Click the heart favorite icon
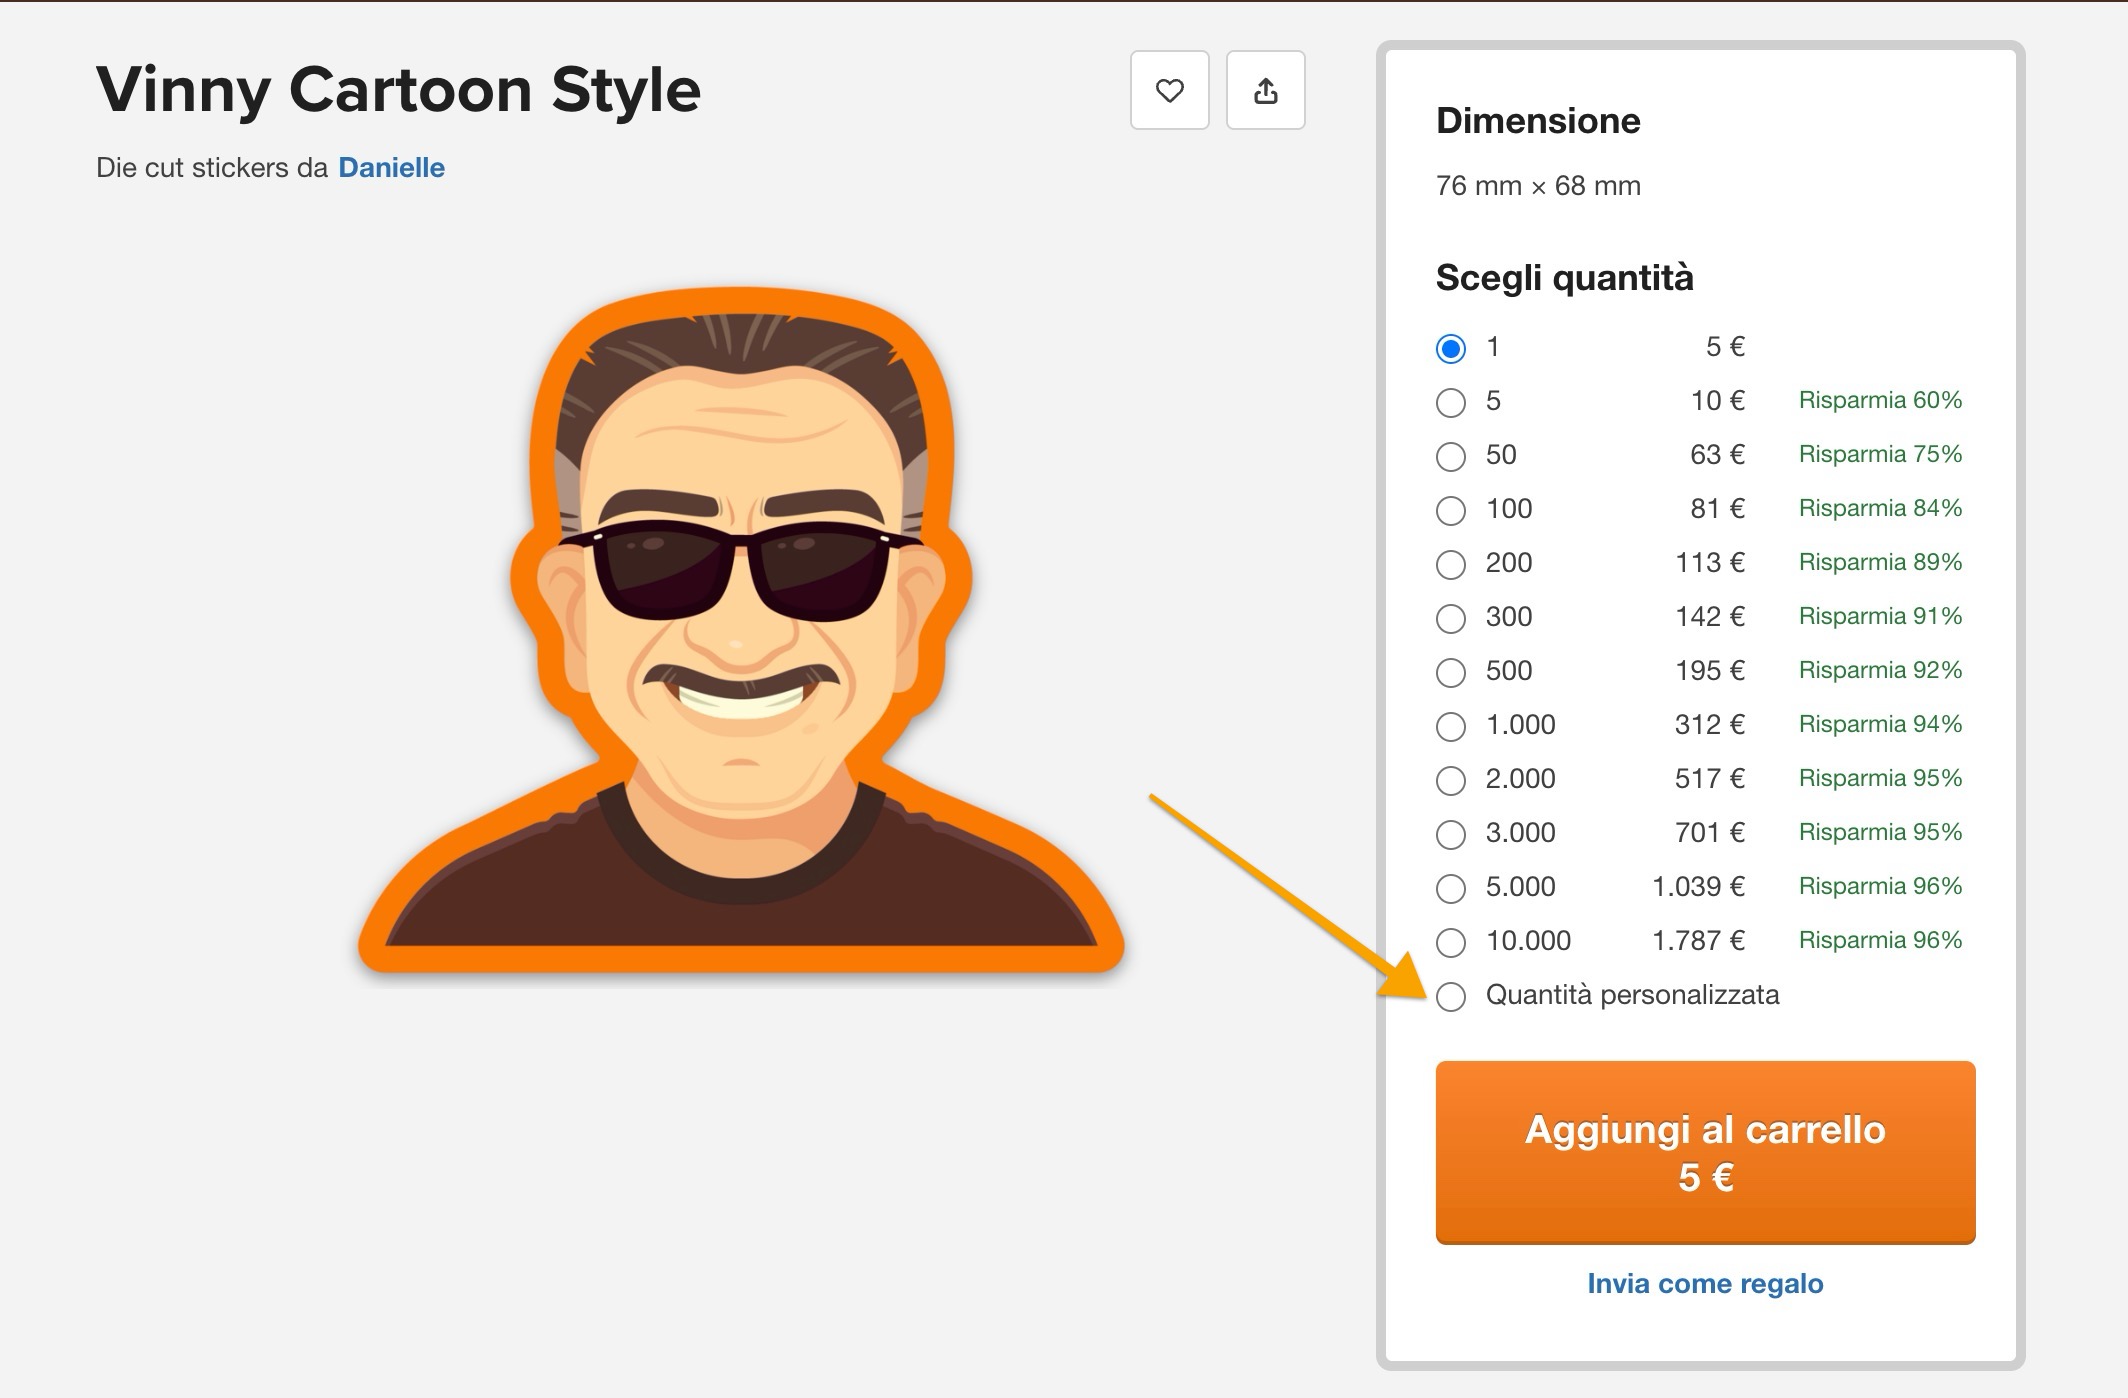 (x=1169, y=91)
